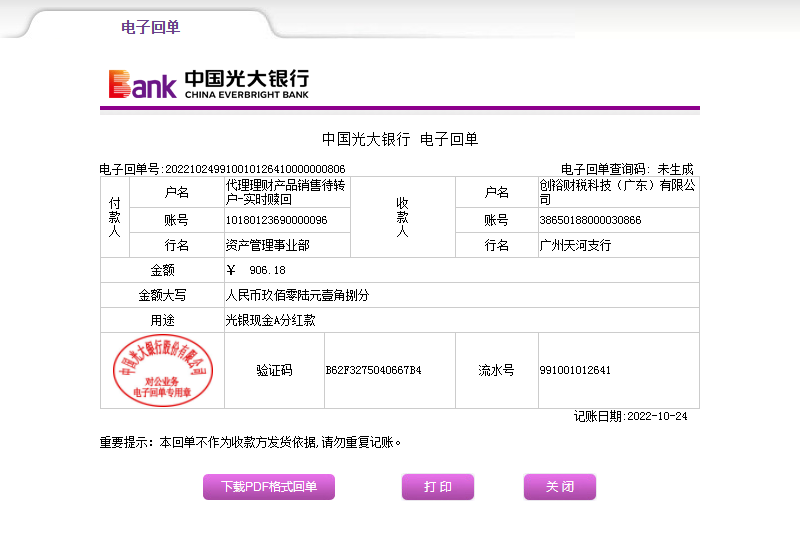The height and width of the screenshot is (534, 800).
Task: Click payee account 38650188000030866
Action: [x=590, y=220]
